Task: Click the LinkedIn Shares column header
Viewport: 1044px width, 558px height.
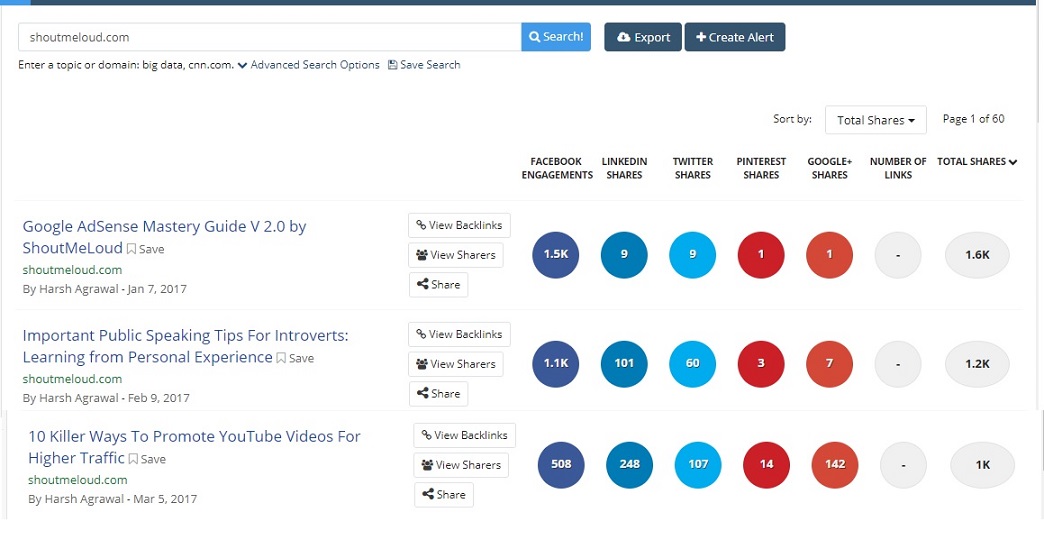Action: point(625,168)
